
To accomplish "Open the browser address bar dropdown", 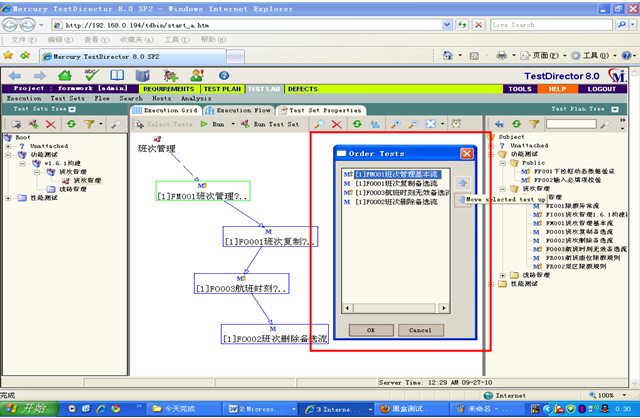I will pos(447,25).
